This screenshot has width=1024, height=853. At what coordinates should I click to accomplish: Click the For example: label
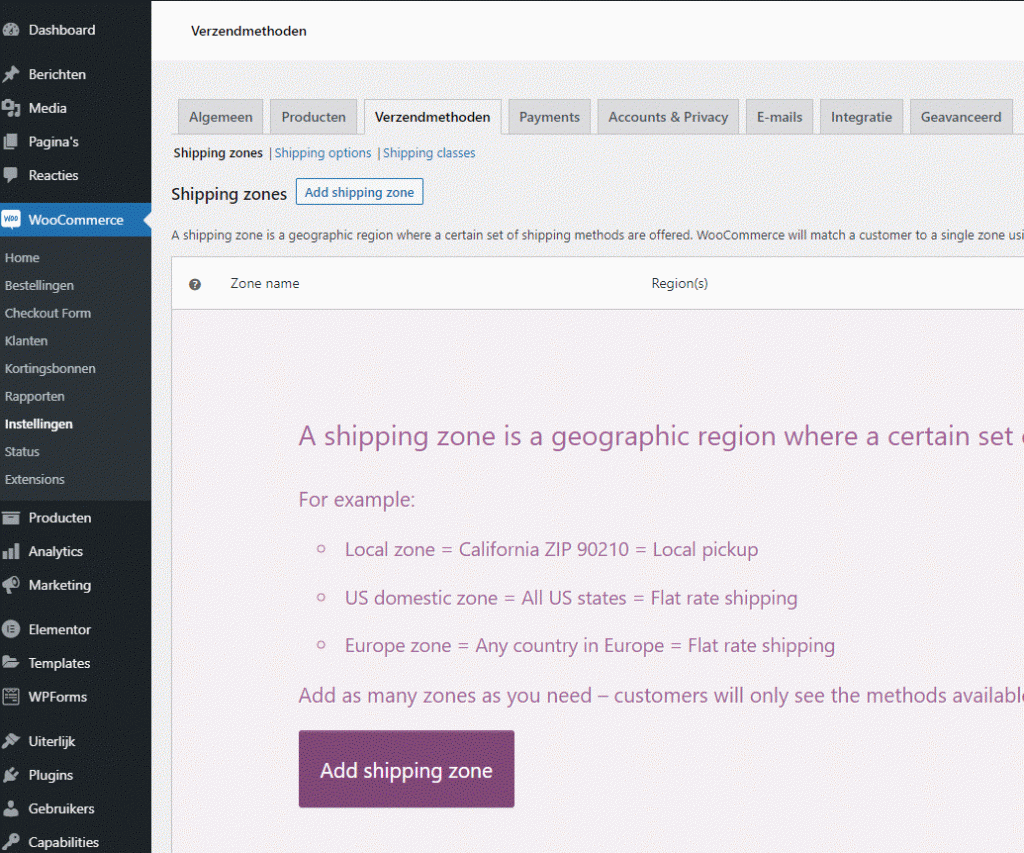[x=357, y=500]
